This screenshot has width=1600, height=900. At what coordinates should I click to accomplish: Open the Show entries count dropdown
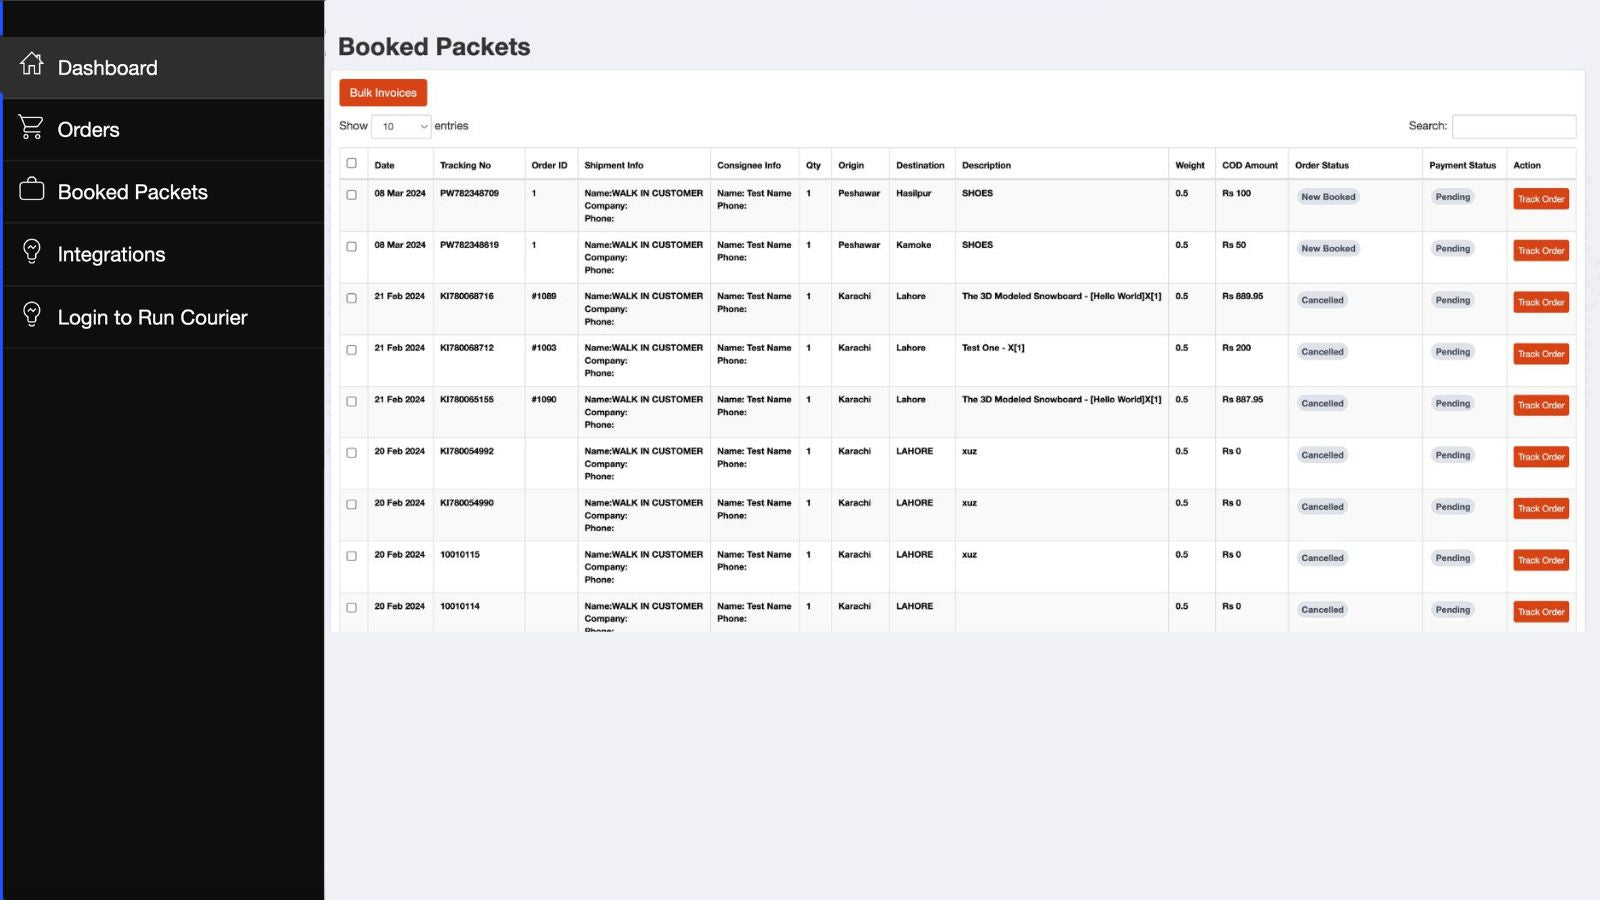coord(401,126)
